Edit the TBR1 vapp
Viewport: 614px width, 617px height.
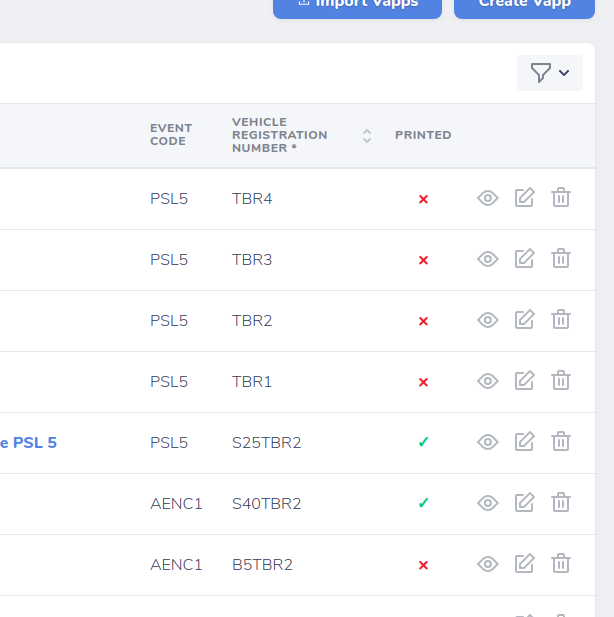coord(525,381)
